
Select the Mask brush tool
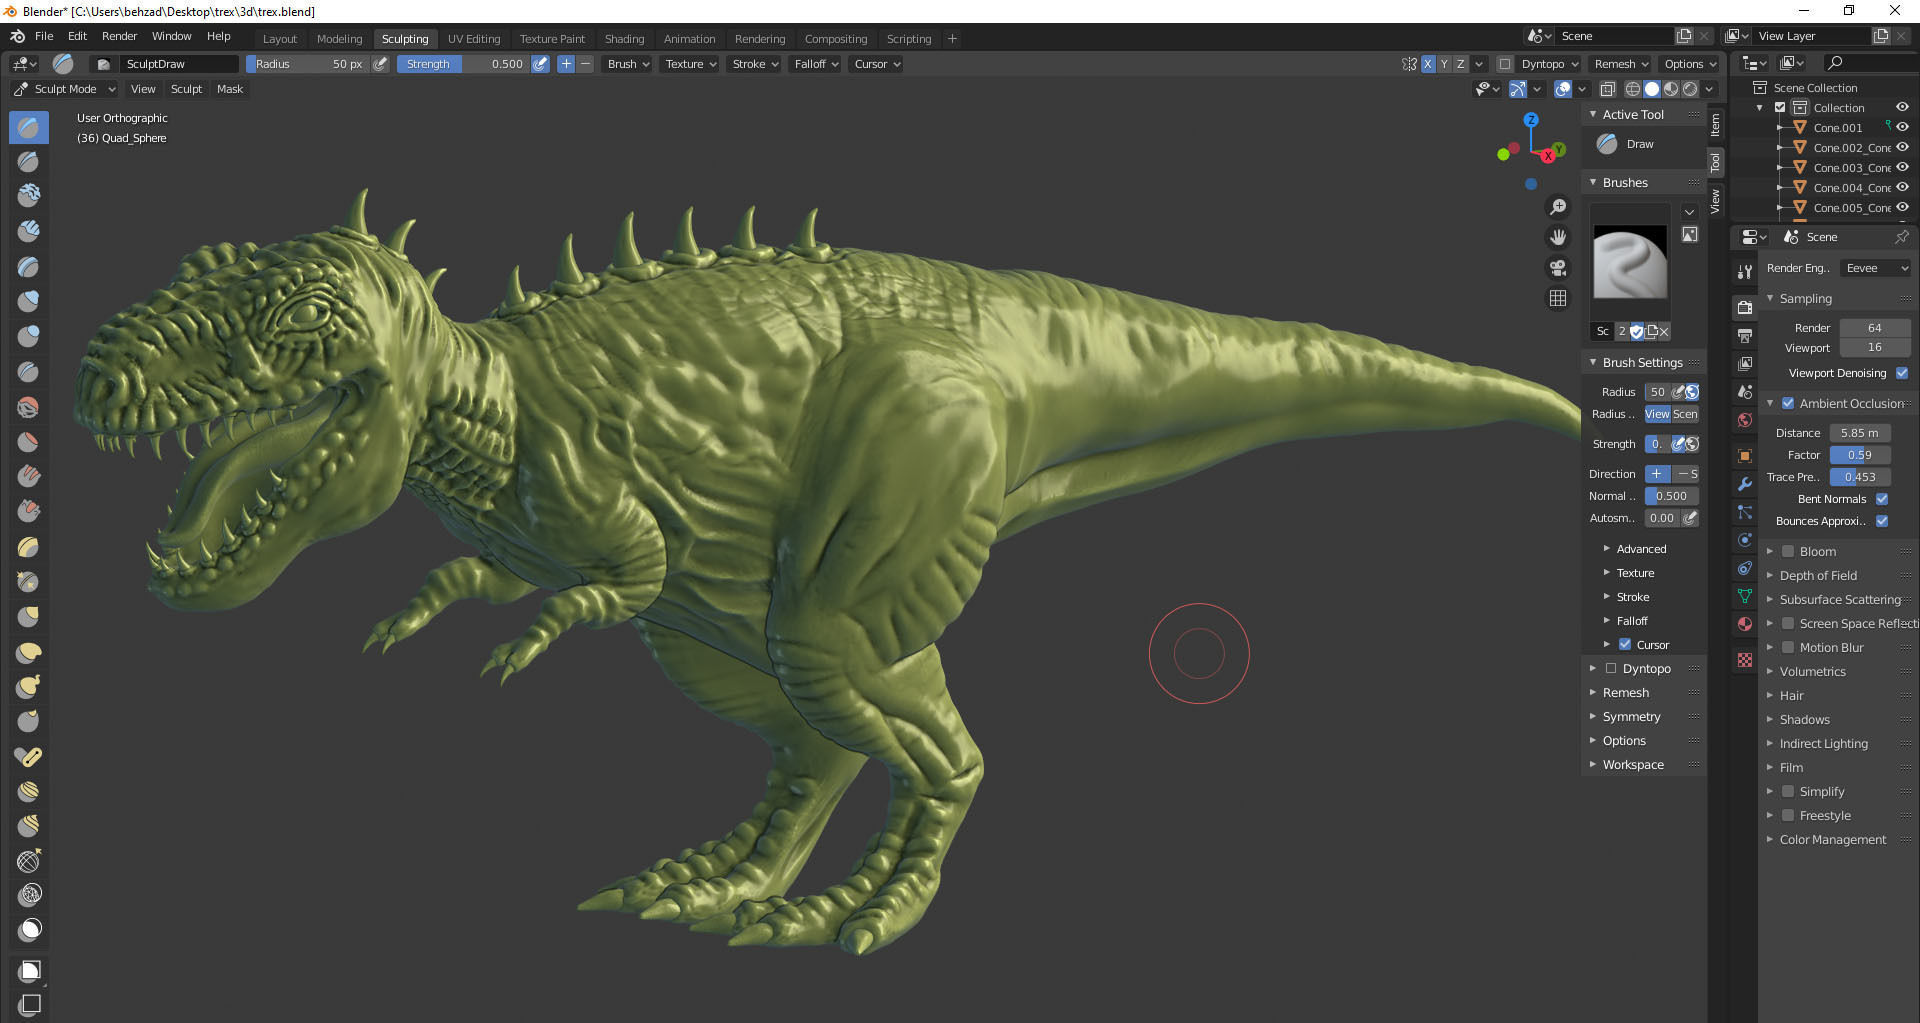[29, 930]
